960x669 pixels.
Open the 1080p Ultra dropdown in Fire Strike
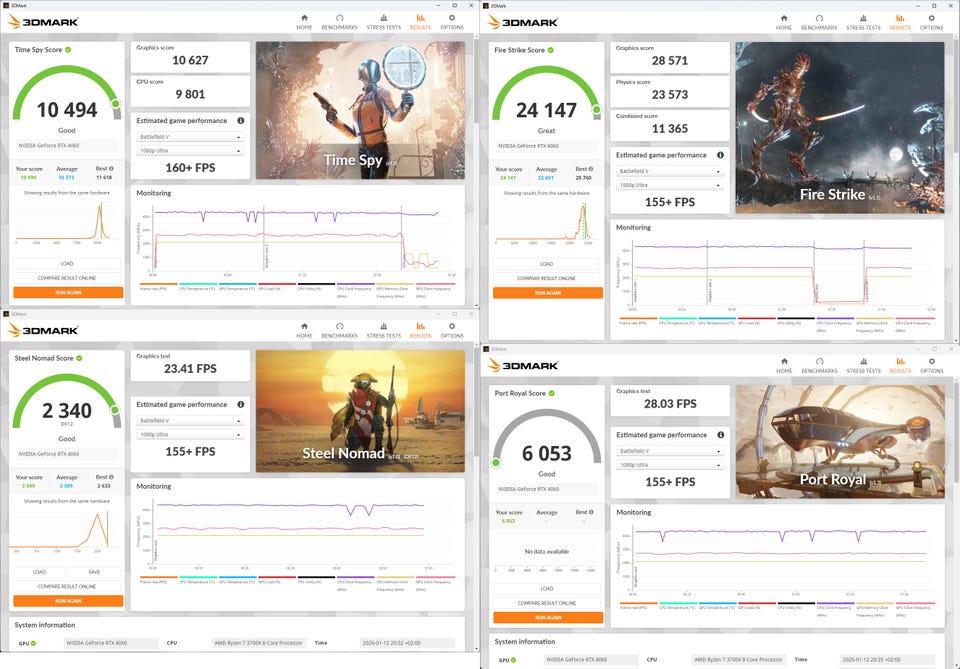[x=670, y=185]
